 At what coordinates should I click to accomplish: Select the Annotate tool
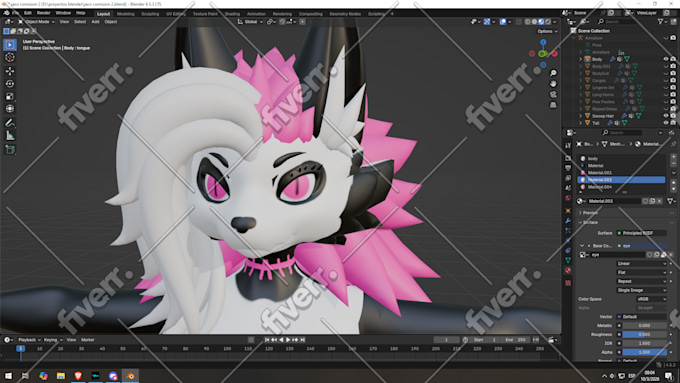[10, 123]
